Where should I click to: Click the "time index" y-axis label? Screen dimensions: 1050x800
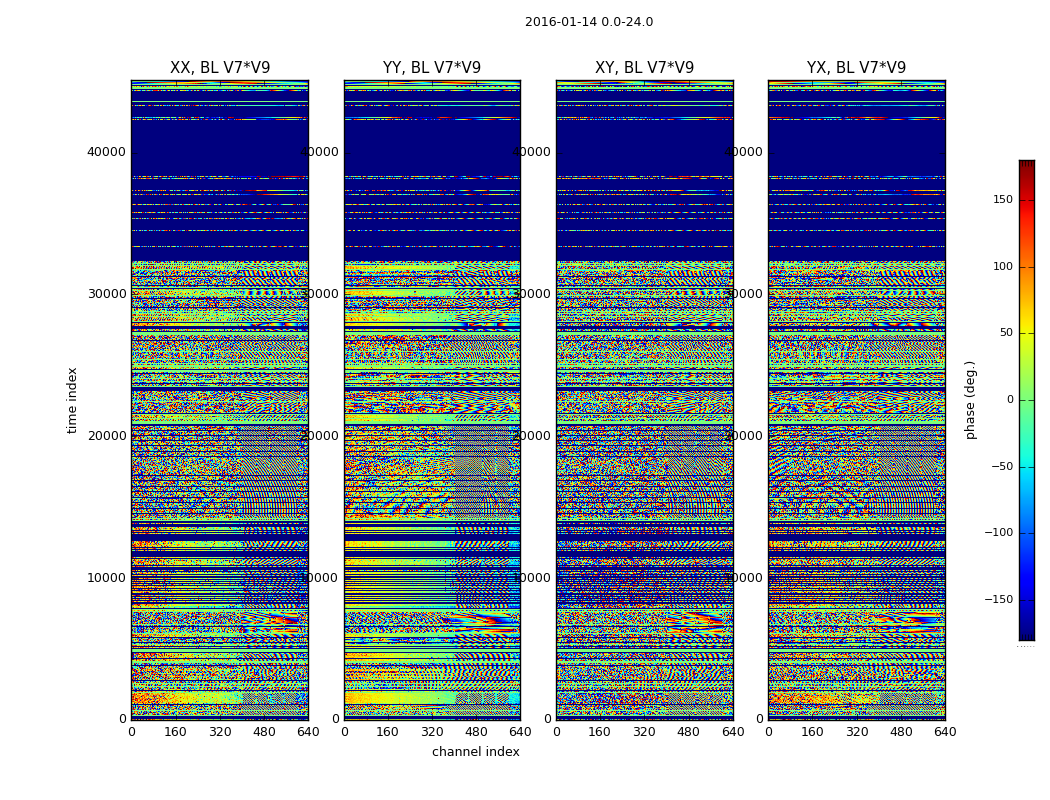pos(72,400)
